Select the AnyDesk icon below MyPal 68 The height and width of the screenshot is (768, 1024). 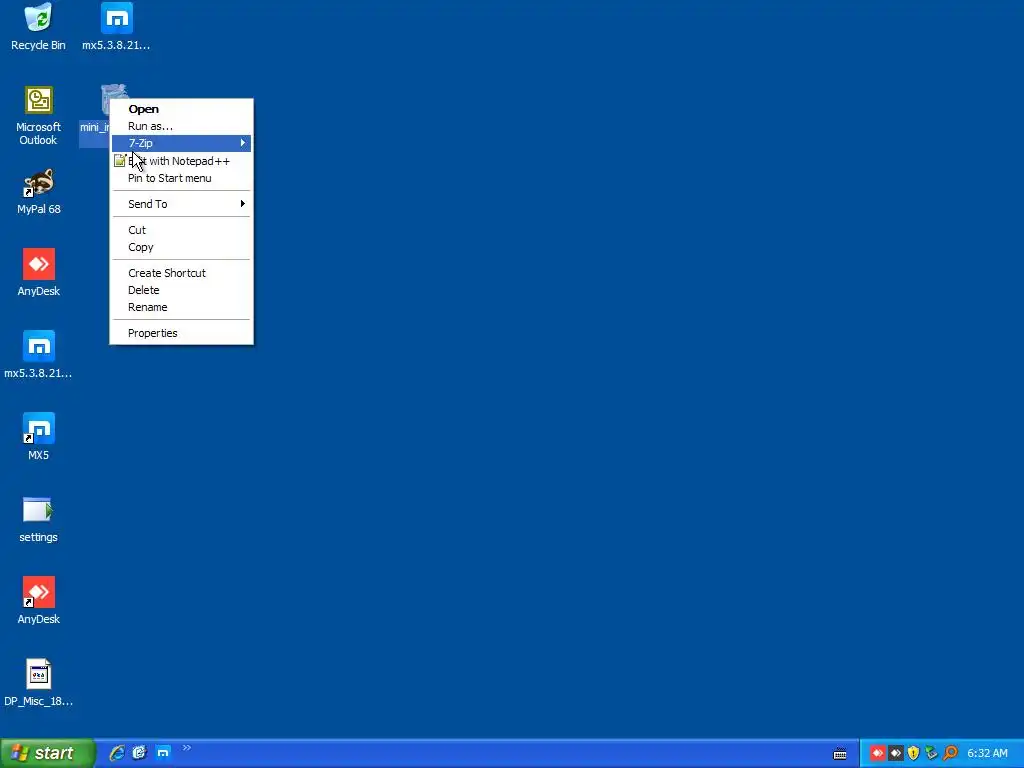point(39,272)
